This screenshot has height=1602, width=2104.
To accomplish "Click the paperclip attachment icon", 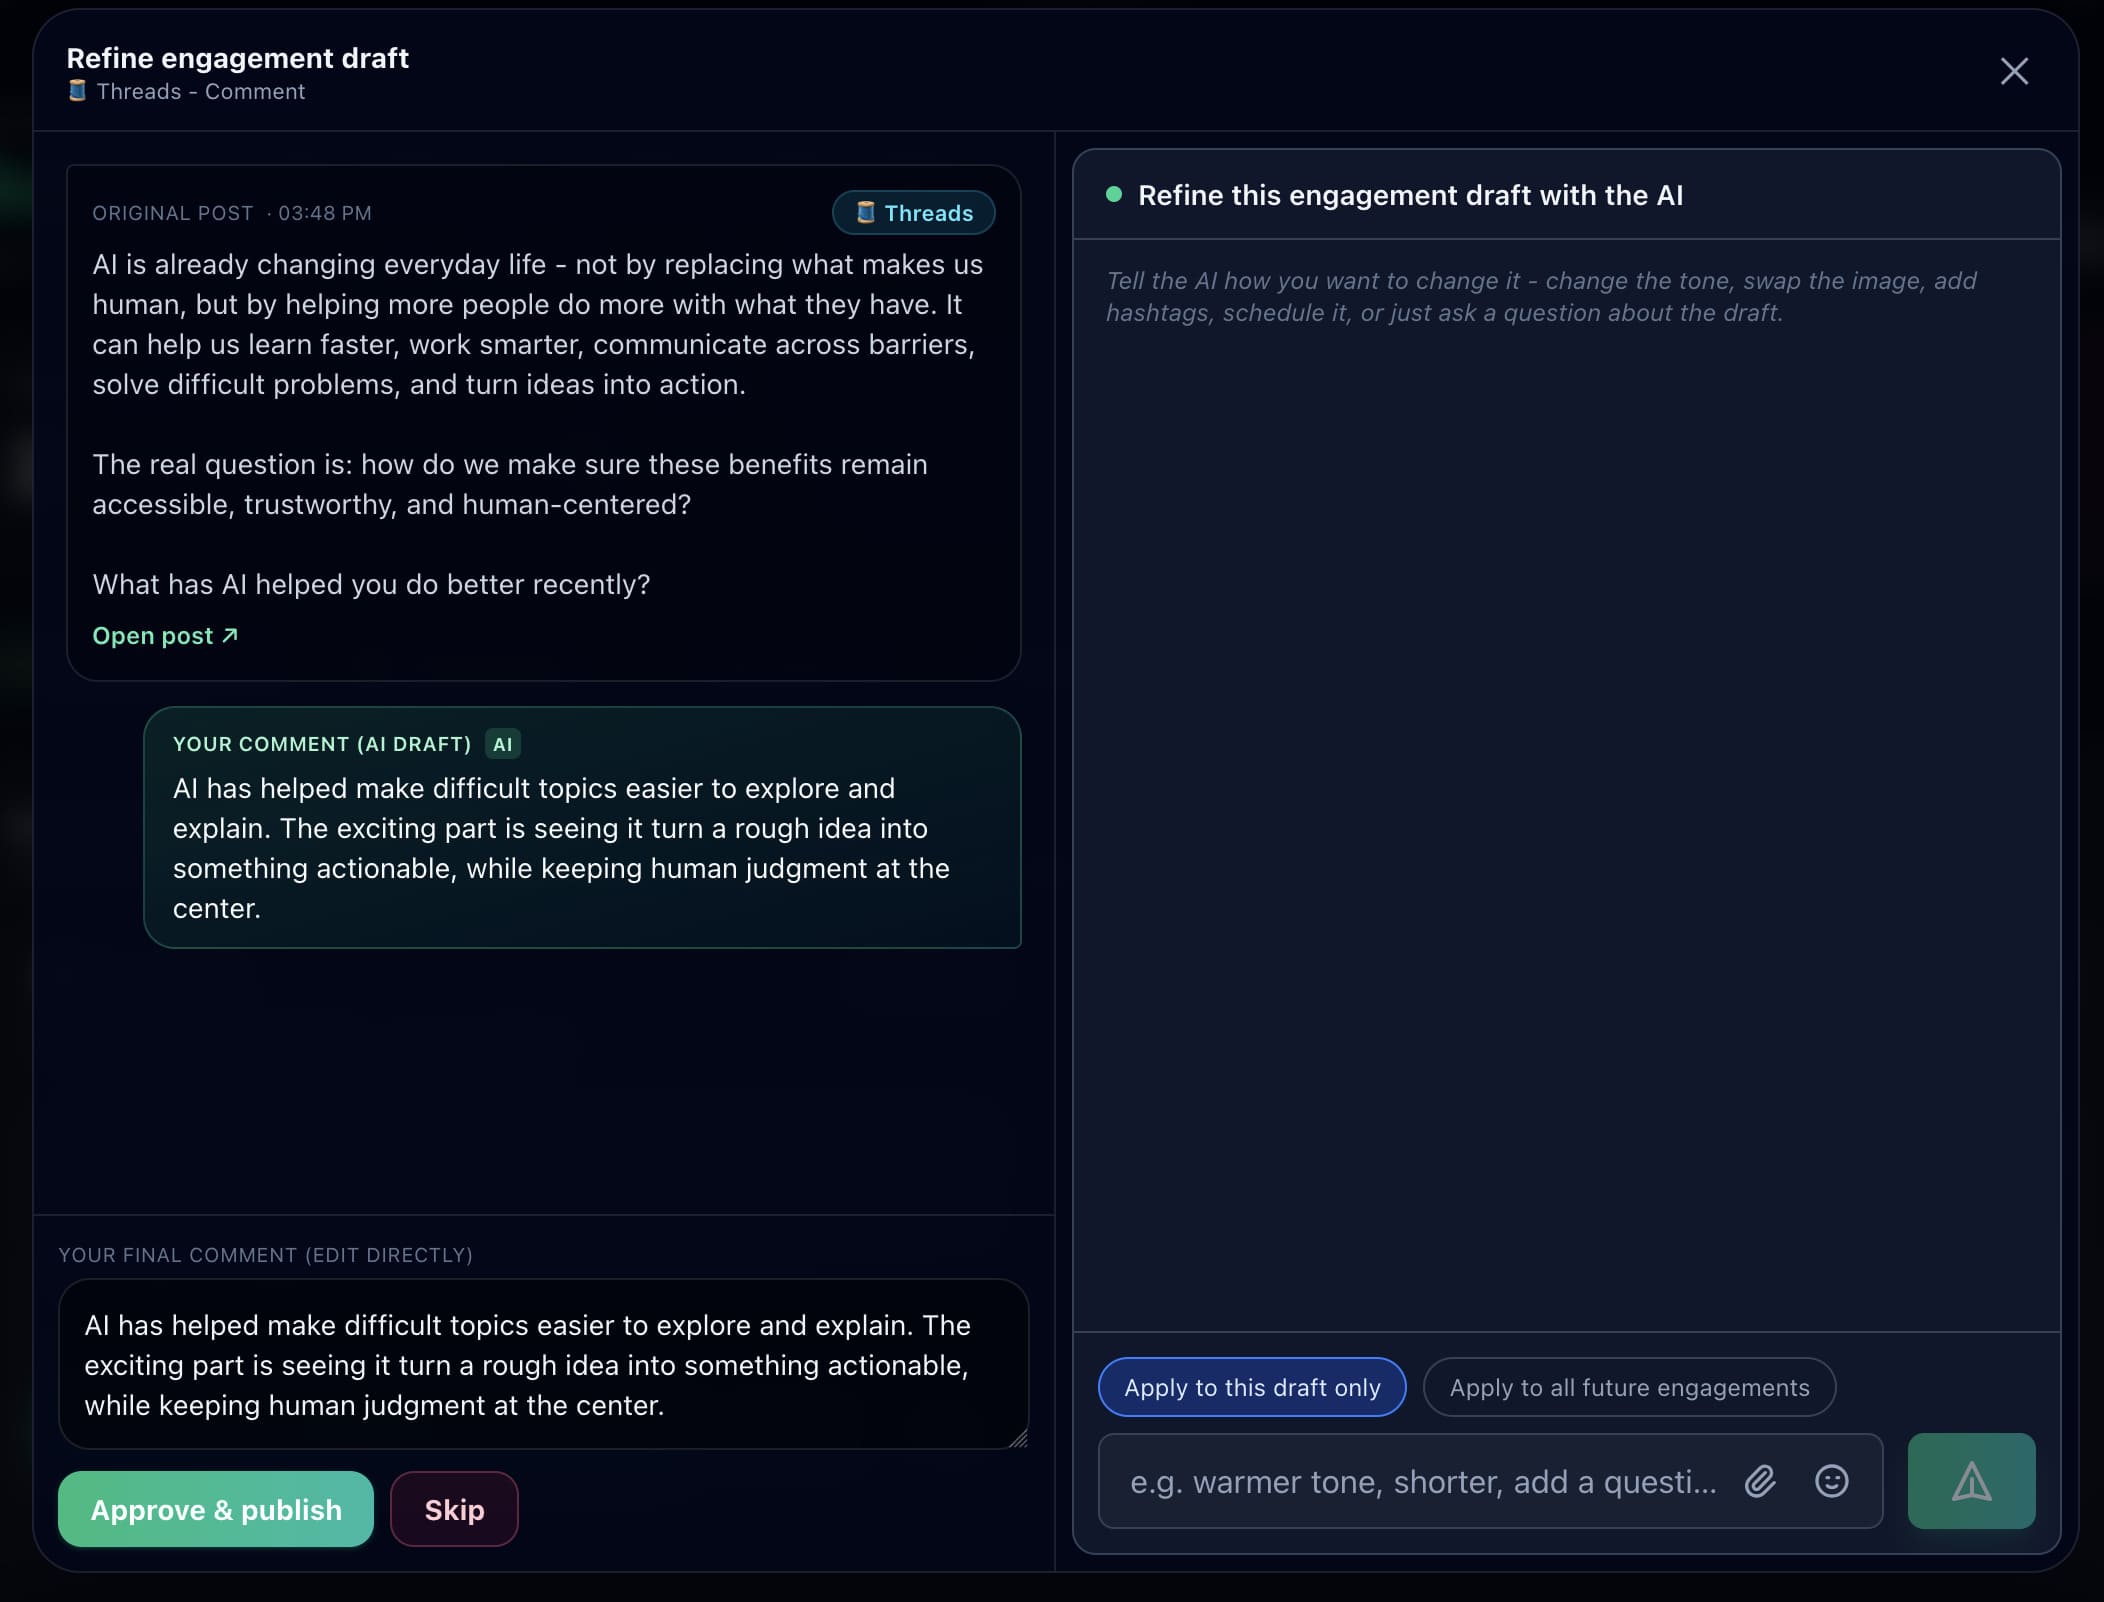I will coord(1761,1481).
